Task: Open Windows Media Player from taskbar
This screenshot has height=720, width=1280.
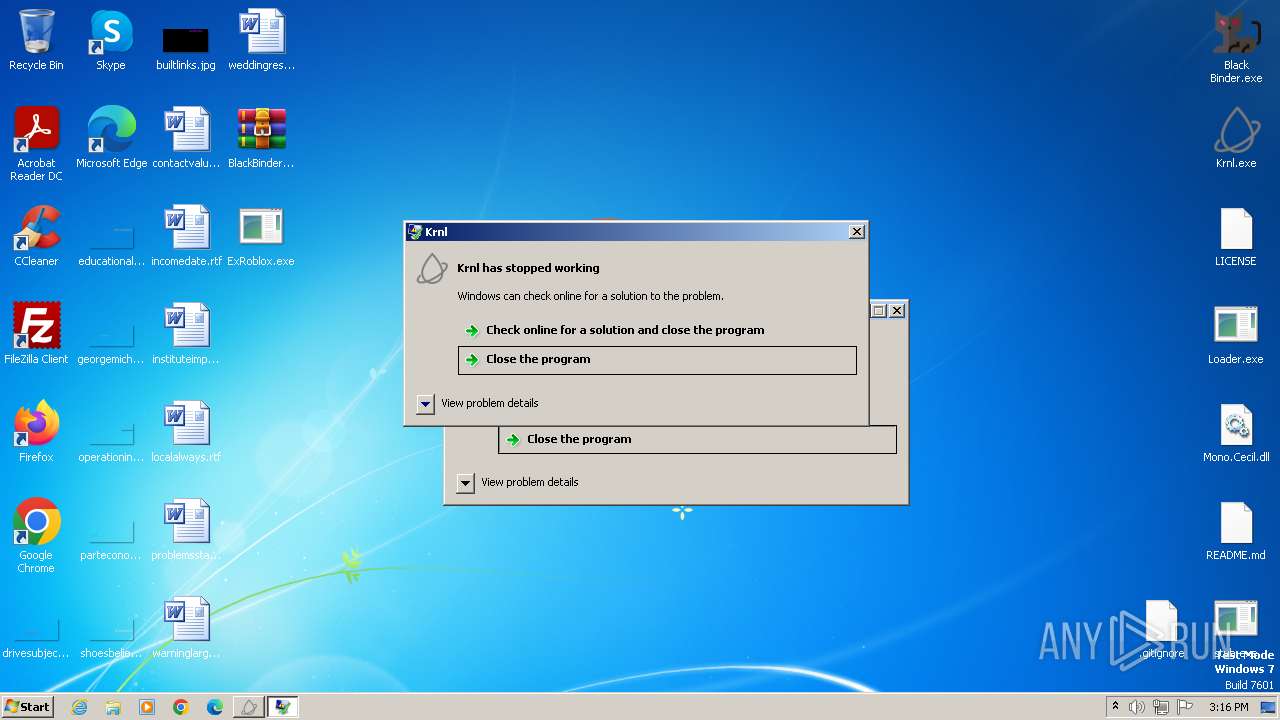Action: point(147,707)
